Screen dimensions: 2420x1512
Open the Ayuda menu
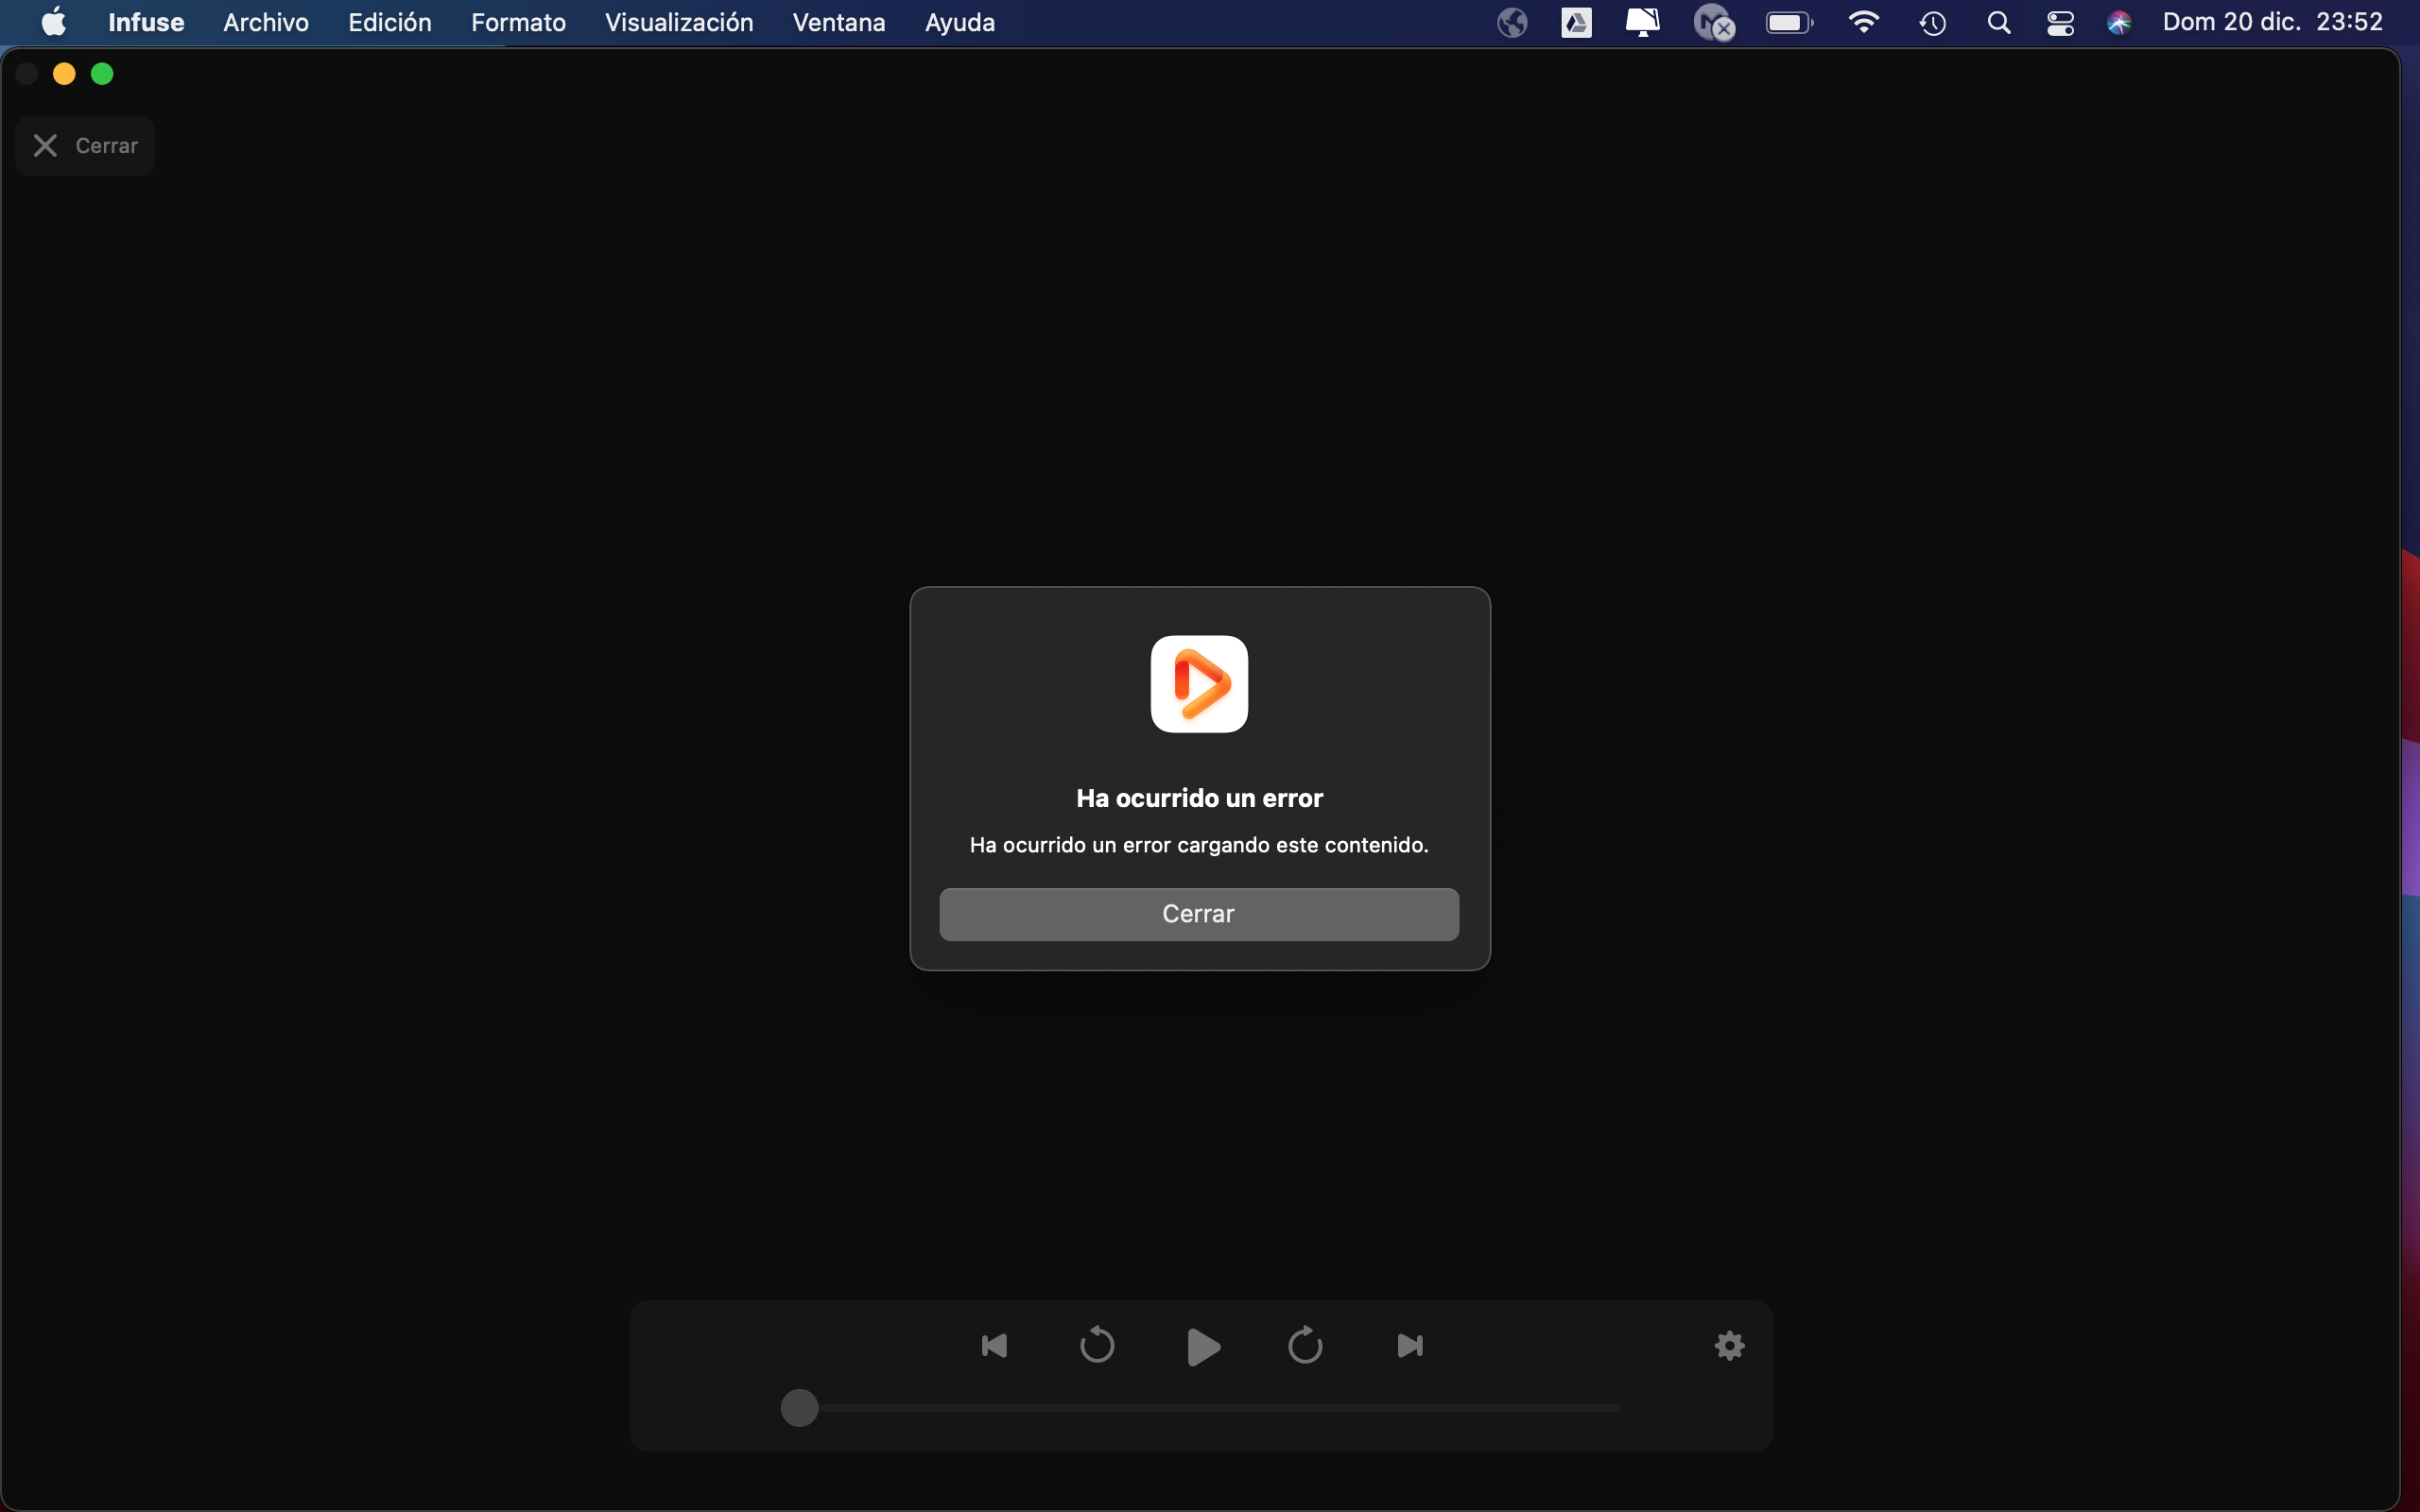(959, 22)
